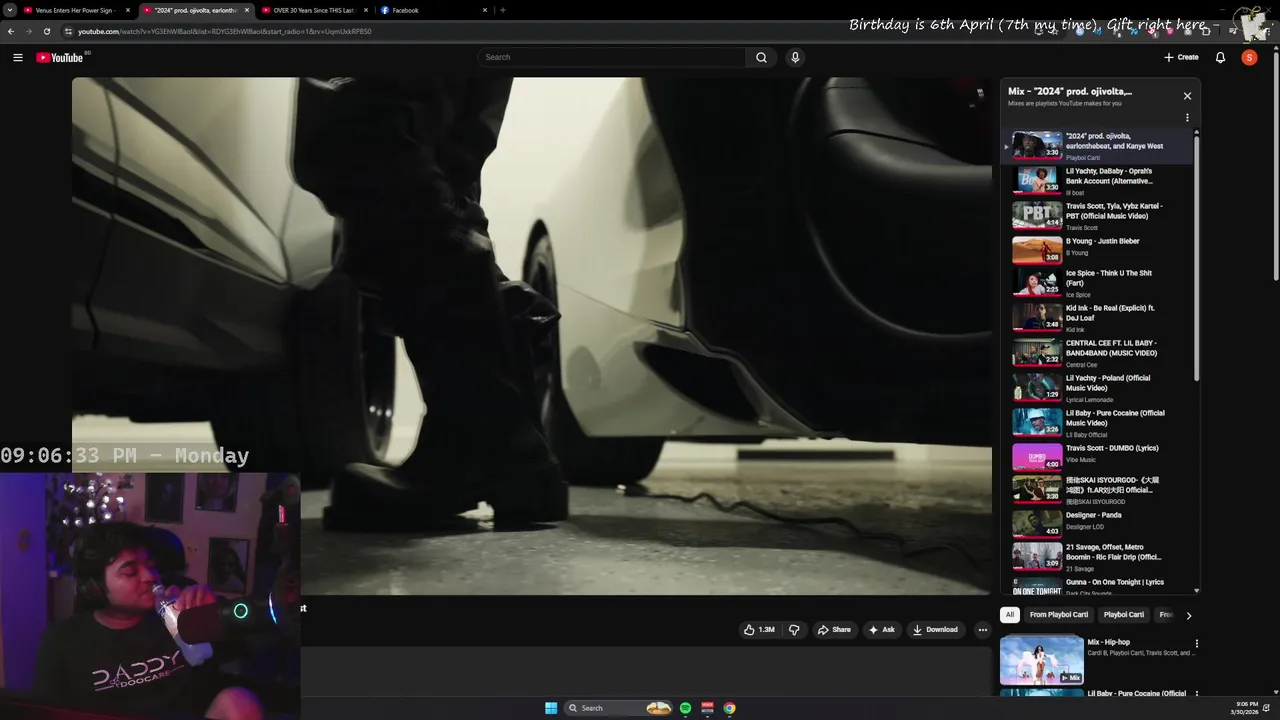Screen dimensions: 1280x720
Task: Play Travis Scott - DUMBO (Lyrics)
Action: point(1097,456)
